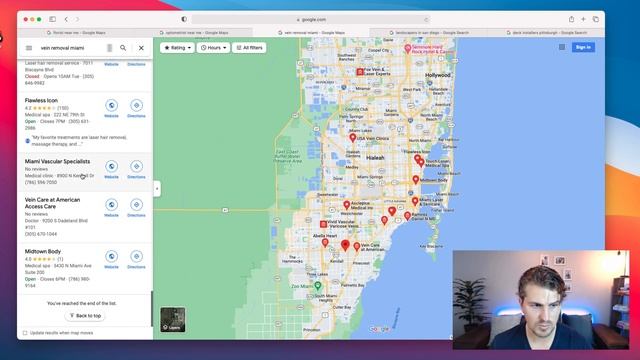
Task: Click the search magnifier icon
Action: tap(123, 48)
